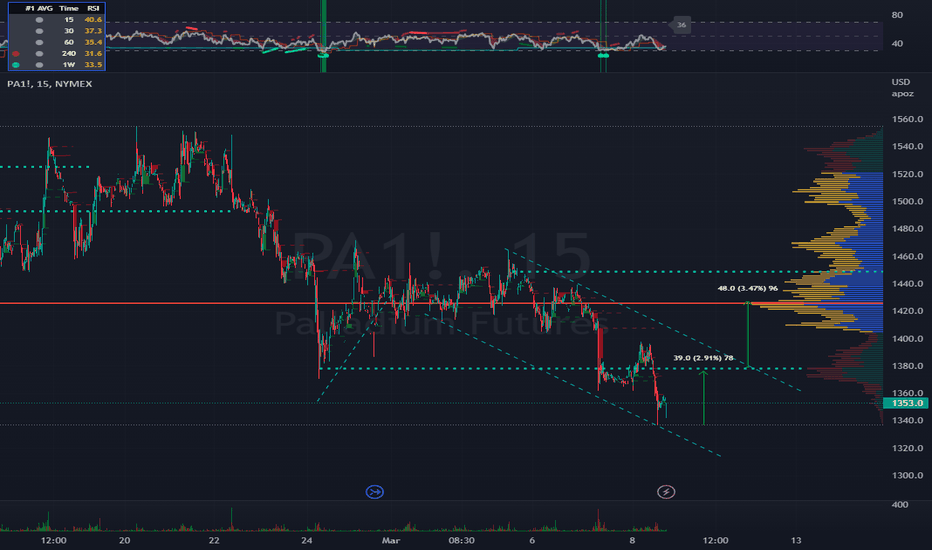Click the 08:30 label on the time axis
Viewport: 932px width, 550px height.
coord(461,540)
